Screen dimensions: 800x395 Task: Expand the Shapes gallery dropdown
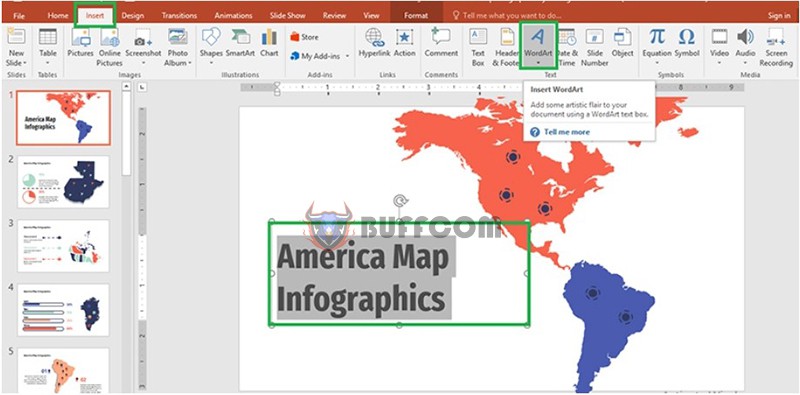coord(211,63)
